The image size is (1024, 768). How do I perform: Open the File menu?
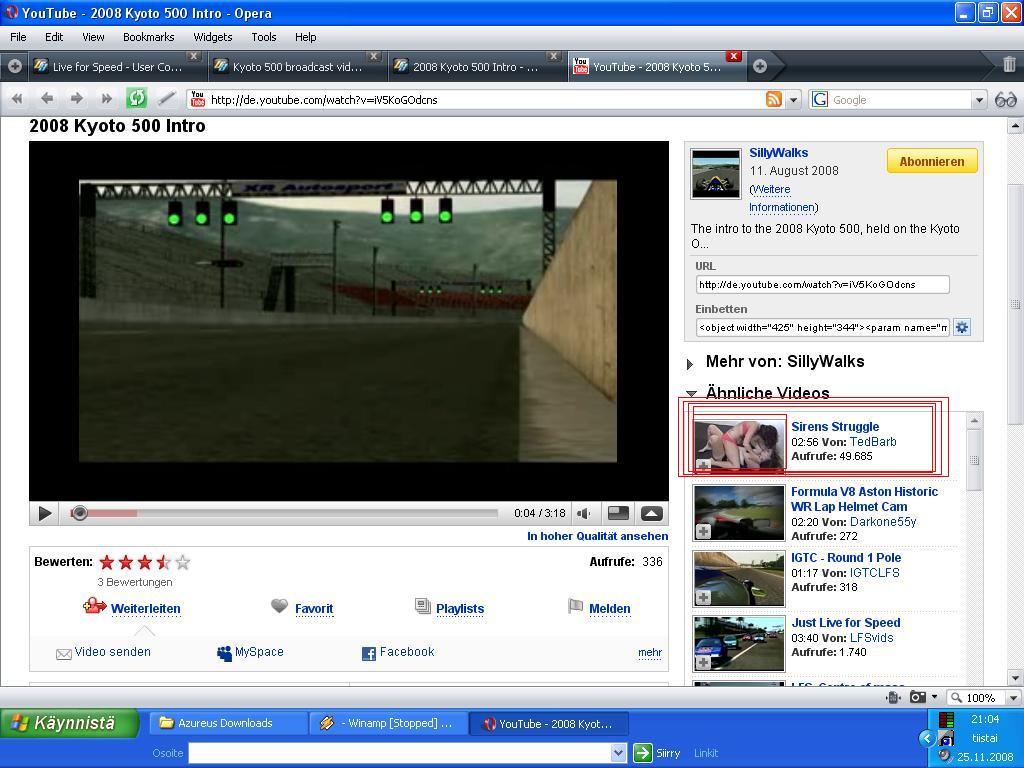tap(18, 37)
